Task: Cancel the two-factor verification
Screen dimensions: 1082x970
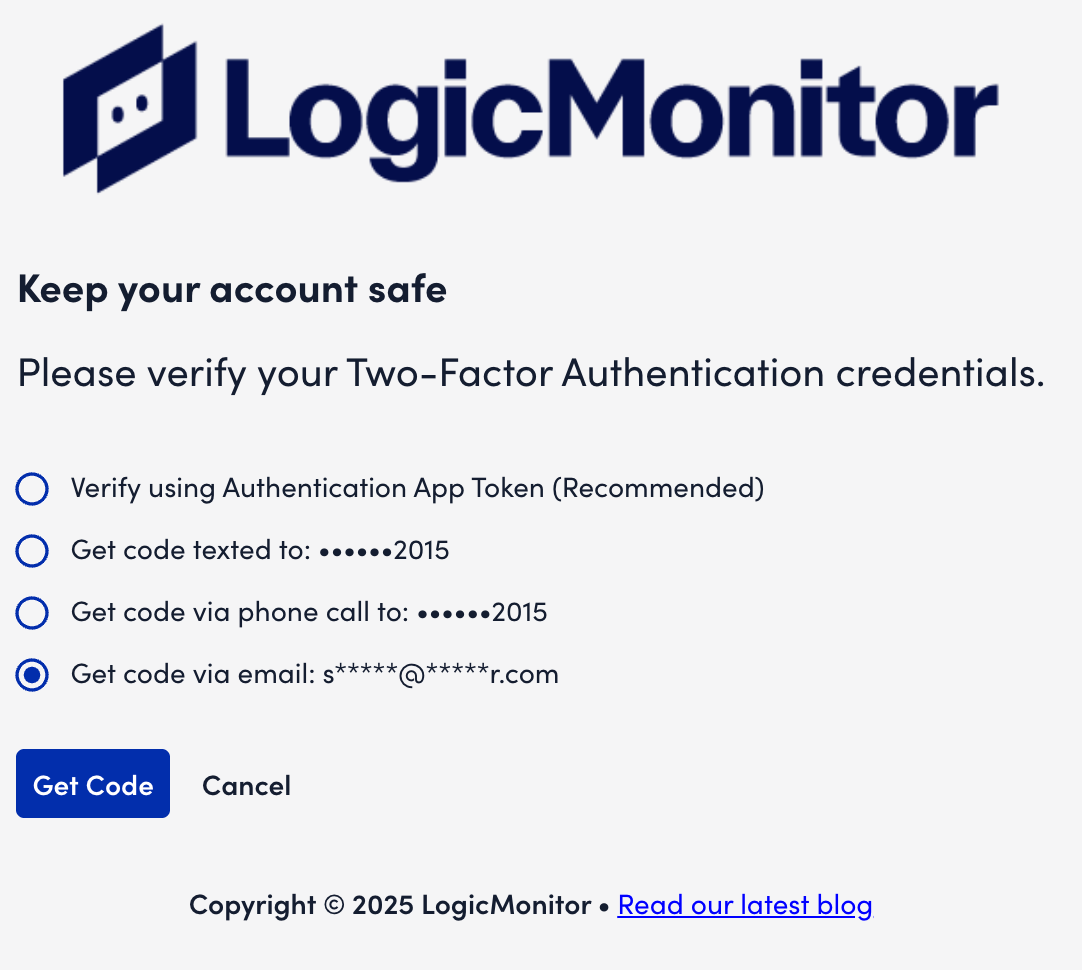Action: (x=246, y=785)
